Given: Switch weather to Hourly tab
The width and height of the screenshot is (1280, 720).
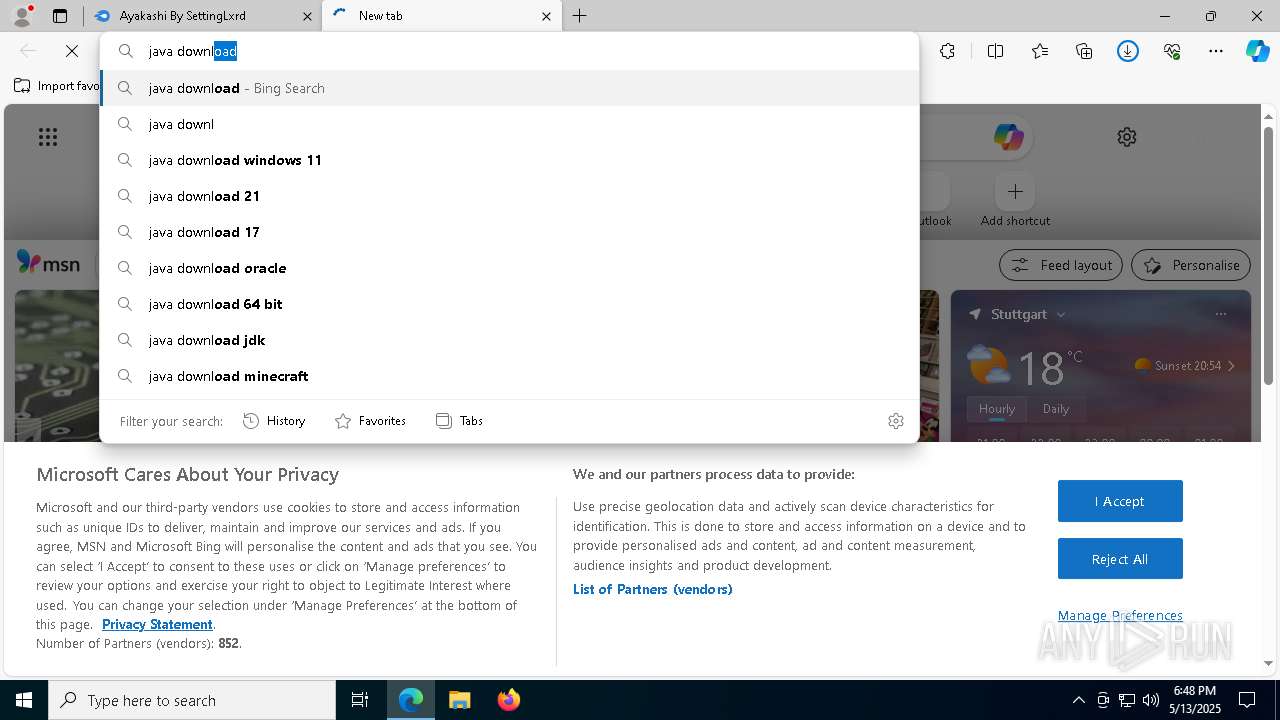Looking at the screenshot, I should pos(997,409).
